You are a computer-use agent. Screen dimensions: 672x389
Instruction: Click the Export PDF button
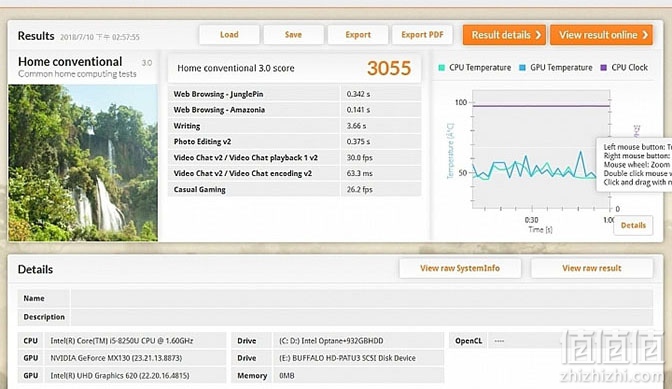422,35
